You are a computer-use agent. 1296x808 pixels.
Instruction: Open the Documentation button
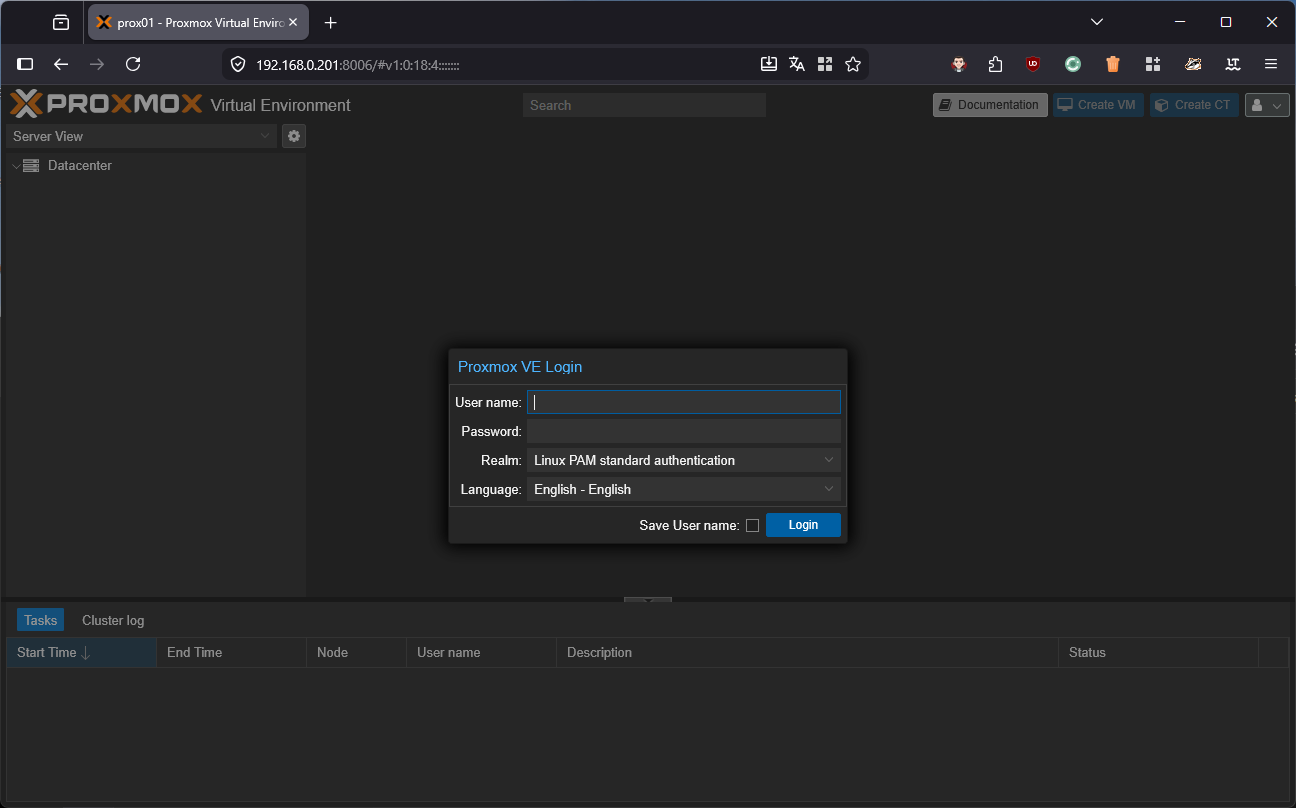990,105
